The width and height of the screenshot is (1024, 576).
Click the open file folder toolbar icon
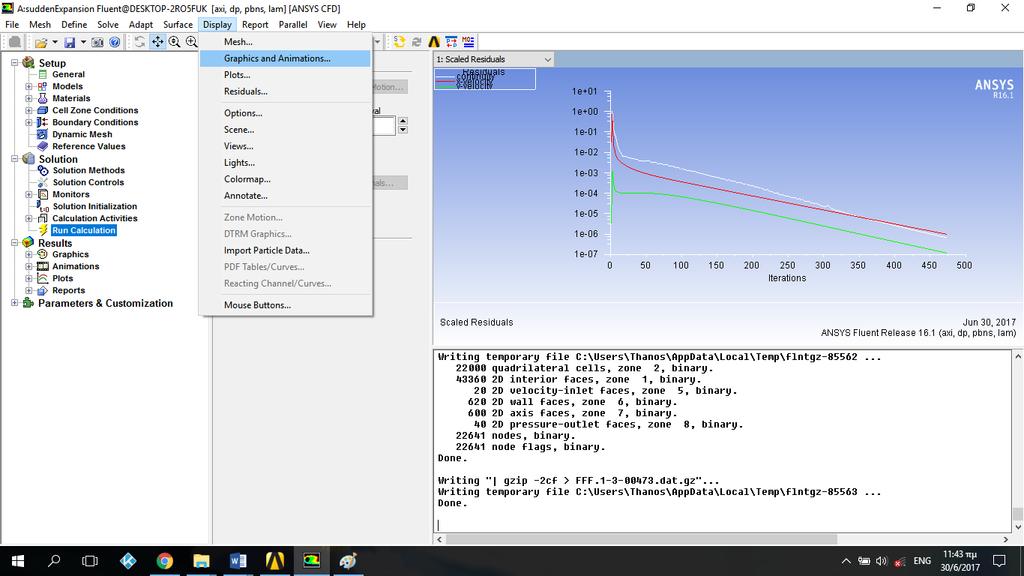pyautogui.click(x=40, y=42)
